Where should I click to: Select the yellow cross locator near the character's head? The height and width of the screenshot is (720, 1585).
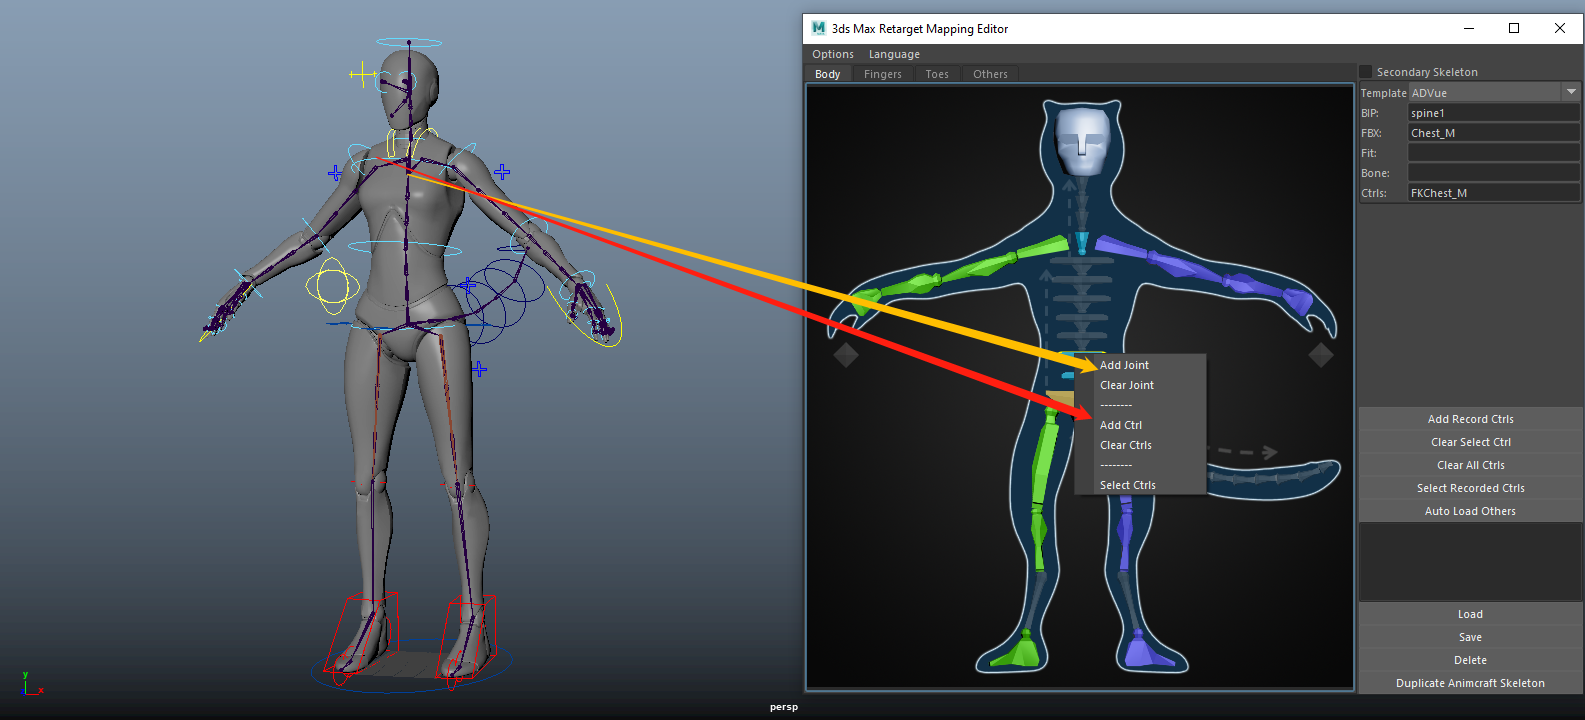coord(362,74)
